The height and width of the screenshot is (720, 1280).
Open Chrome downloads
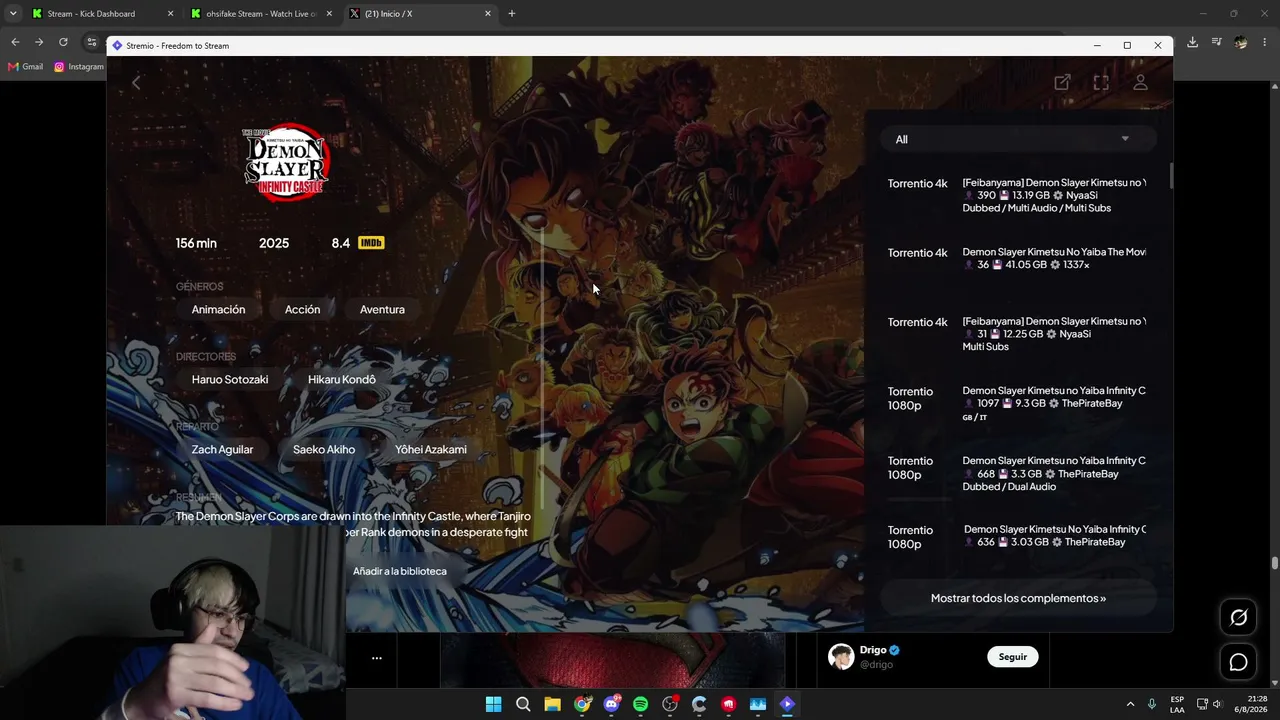pyautogui.click(x=1192, y=42)
